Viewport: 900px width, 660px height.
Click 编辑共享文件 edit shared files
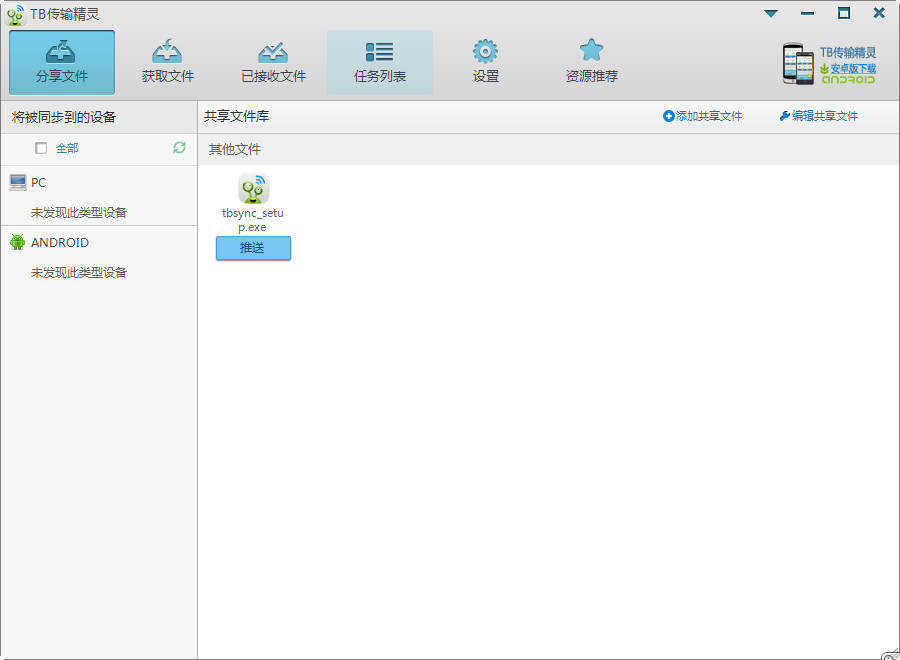coord(819,116)
